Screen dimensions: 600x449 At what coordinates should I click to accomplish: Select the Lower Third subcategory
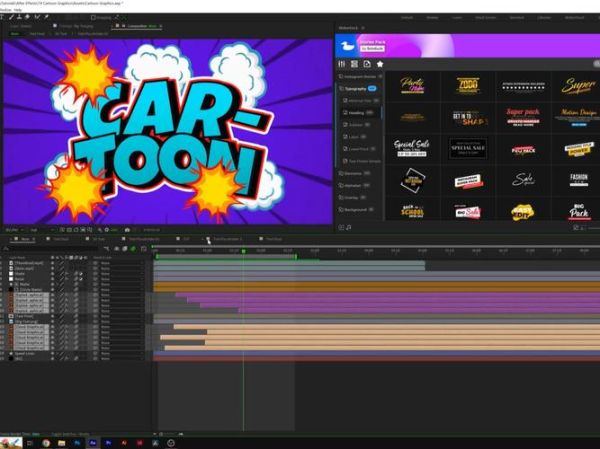click(x=357, y=149)
